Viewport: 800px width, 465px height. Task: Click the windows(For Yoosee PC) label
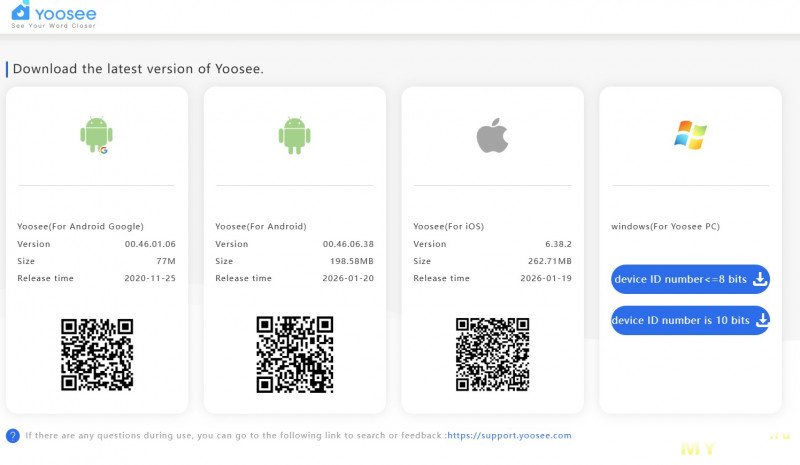tap(665, 227)
